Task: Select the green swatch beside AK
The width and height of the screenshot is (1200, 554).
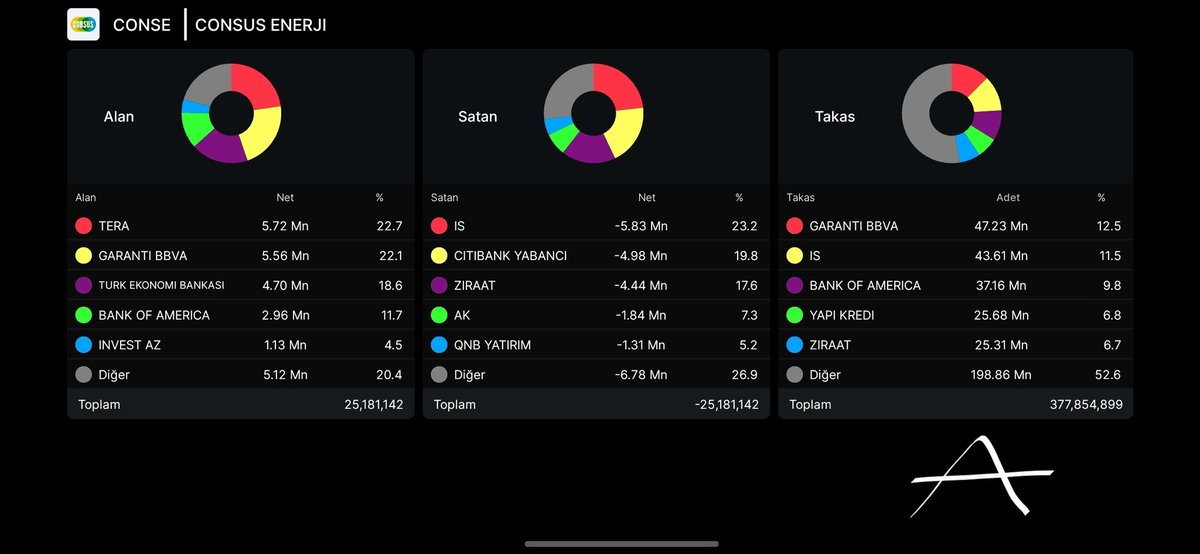Action: [x=439, y=315]
